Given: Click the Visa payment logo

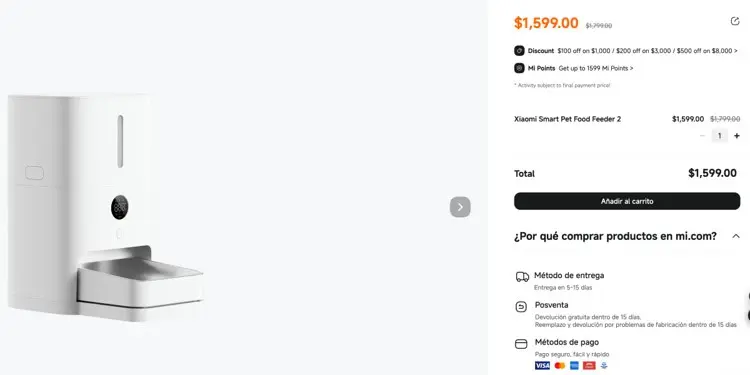Looking at the screenshot, I should (x=542, y=365).
